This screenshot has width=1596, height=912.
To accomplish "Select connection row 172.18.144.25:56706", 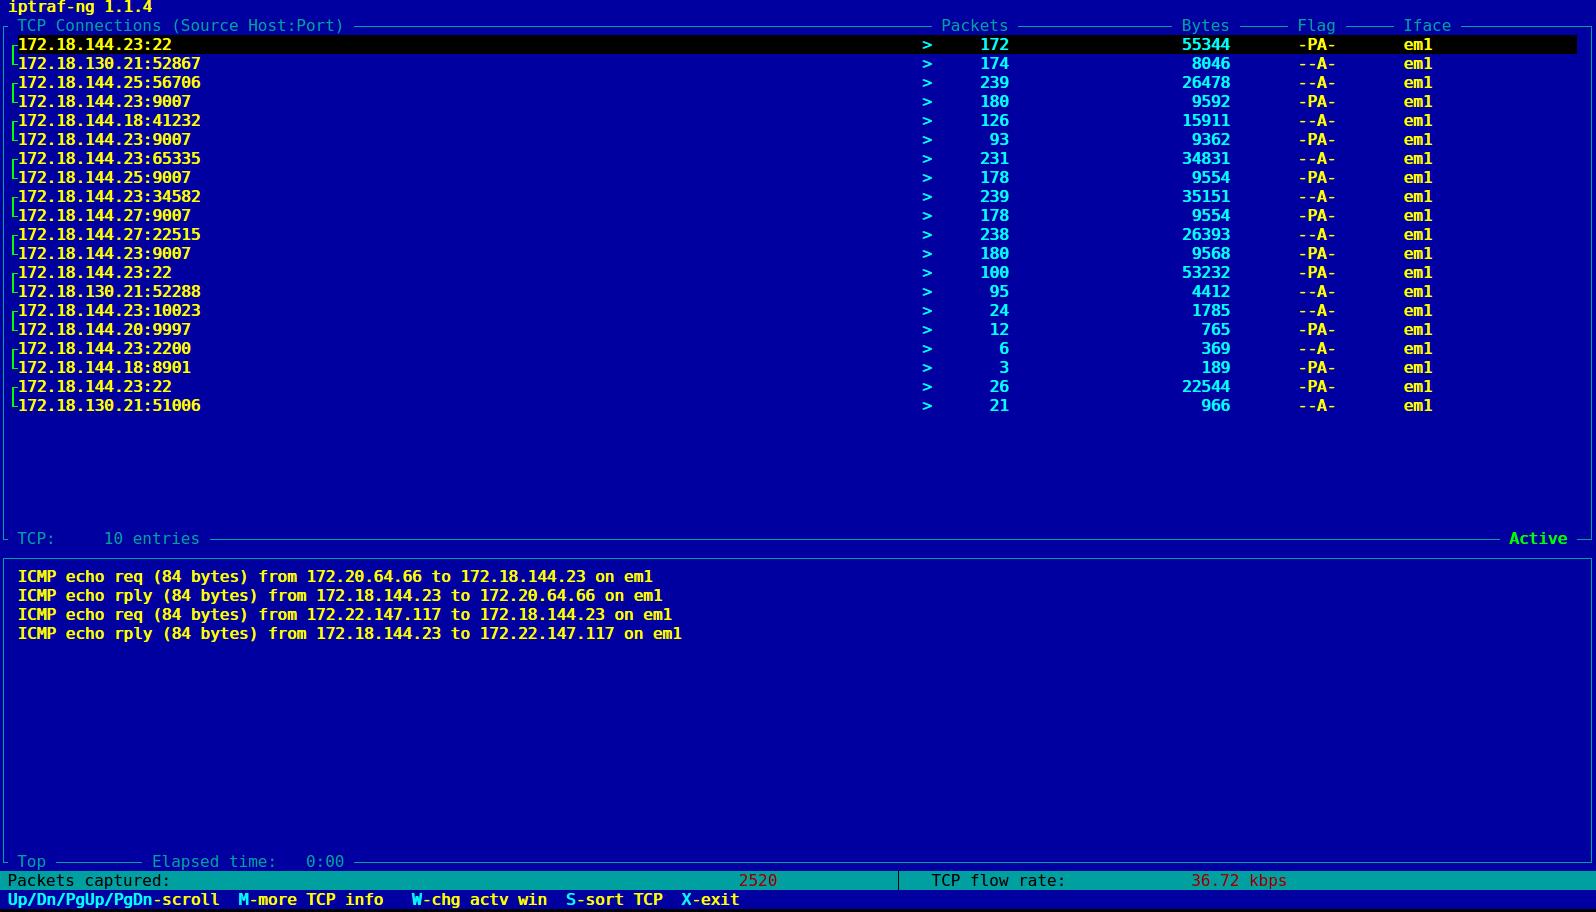I will coord(797,83).
